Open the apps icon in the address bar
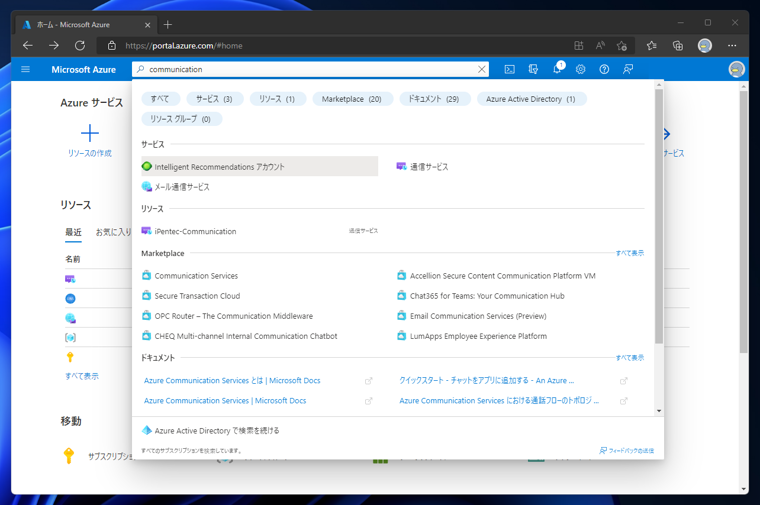Screen dimensions: 760x505 click(579, 46)
